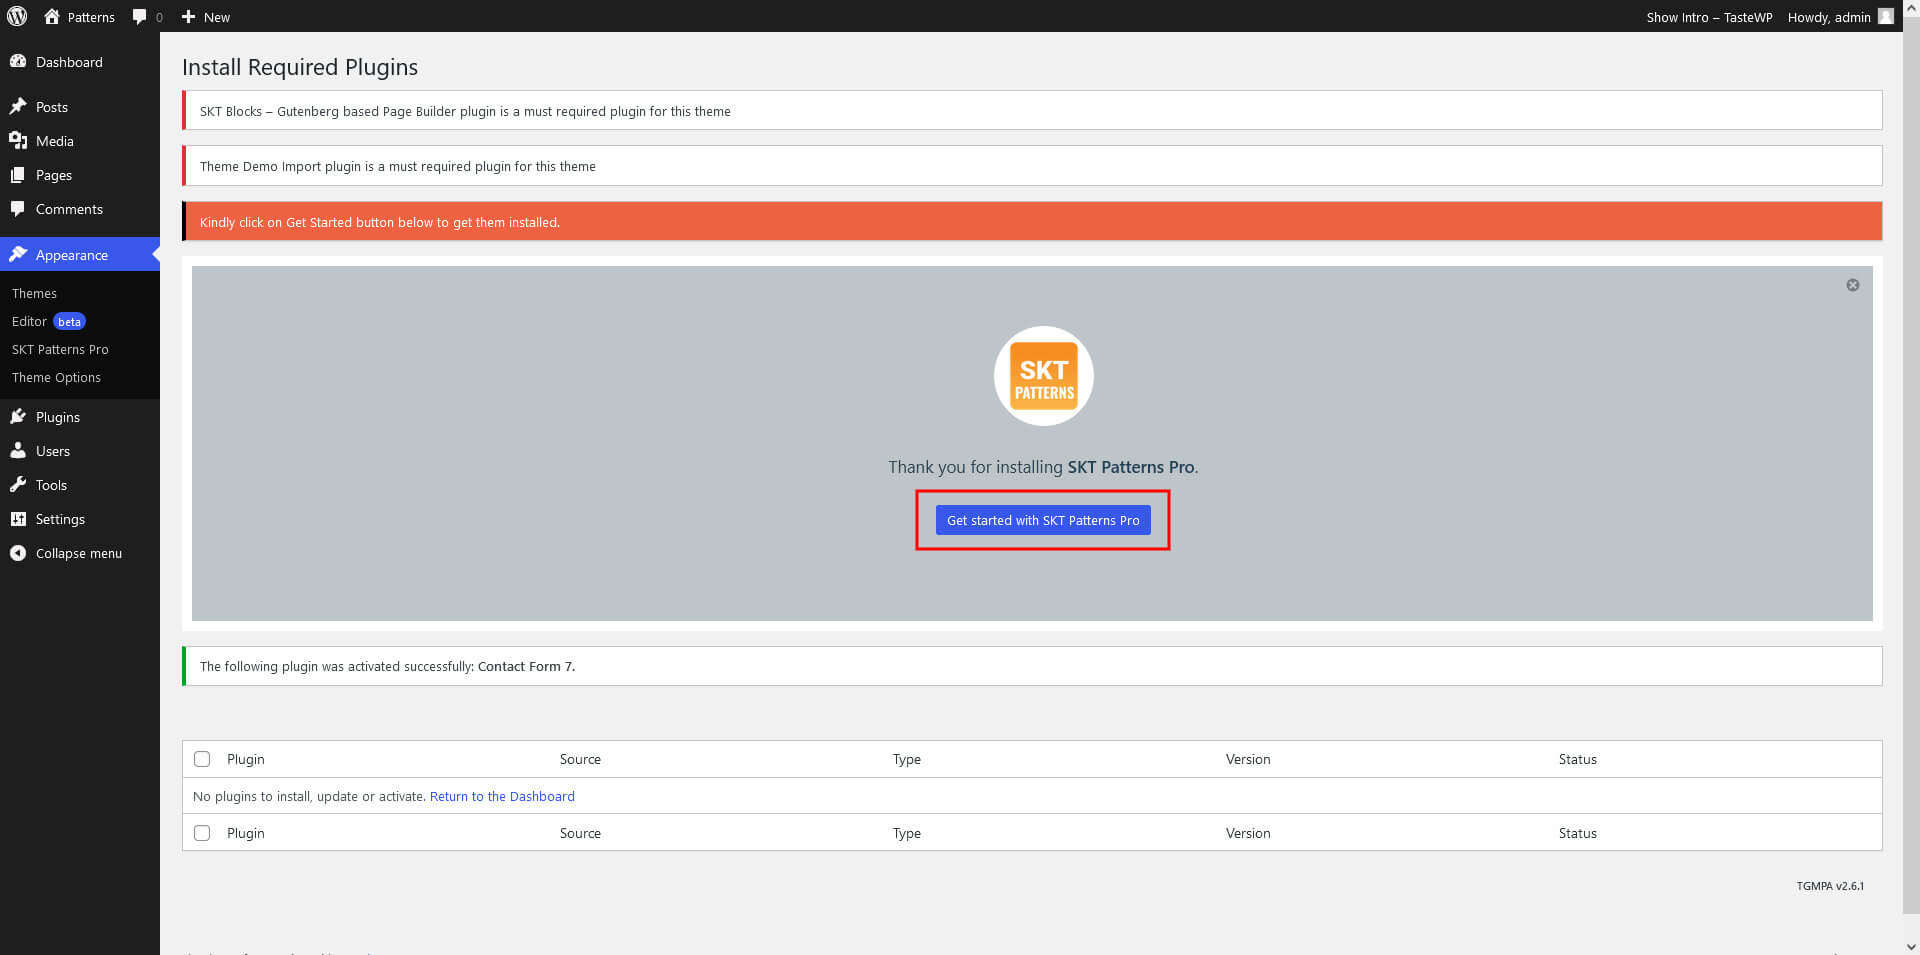This screenshot has height=955, width=1920.
Task: Click the comments bubble icon in admin bar
Action: point(139,17)
